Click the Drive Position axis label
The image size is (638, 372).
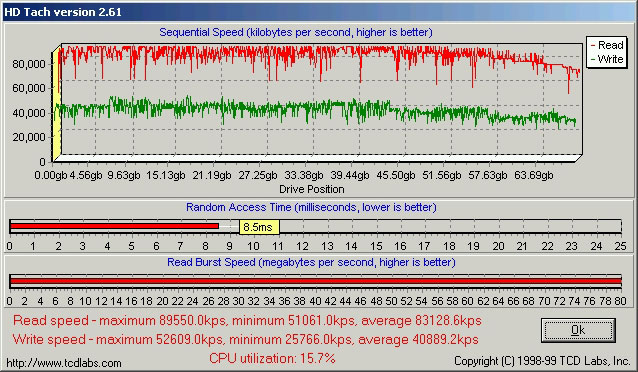tap(312, 189)
